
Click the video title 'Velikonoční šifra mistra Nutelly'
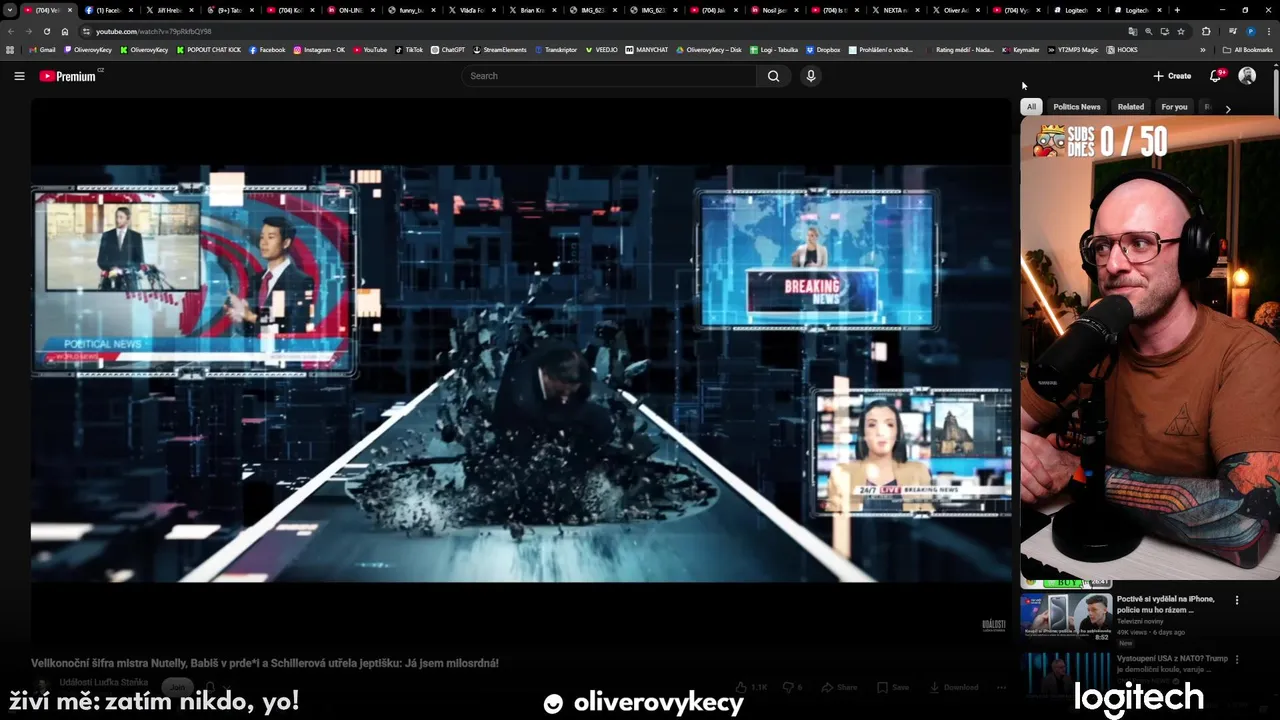pos(265,663)
